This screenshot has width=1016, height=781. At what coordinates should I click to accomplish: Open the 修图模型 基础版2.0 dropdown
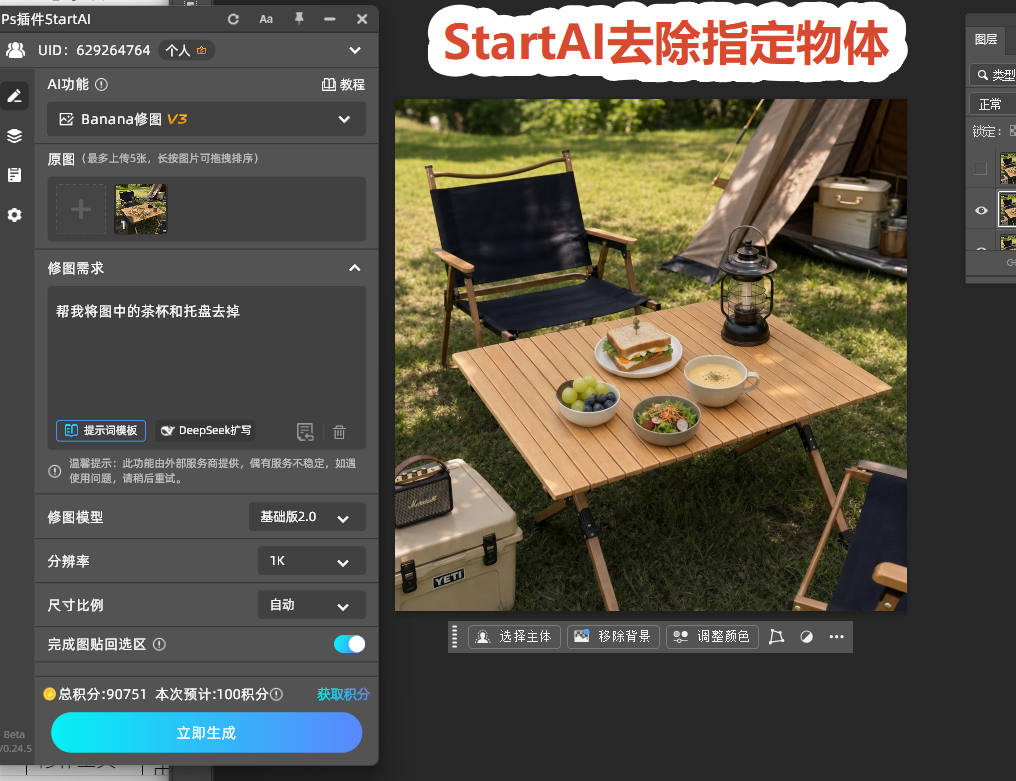point(307,517)
